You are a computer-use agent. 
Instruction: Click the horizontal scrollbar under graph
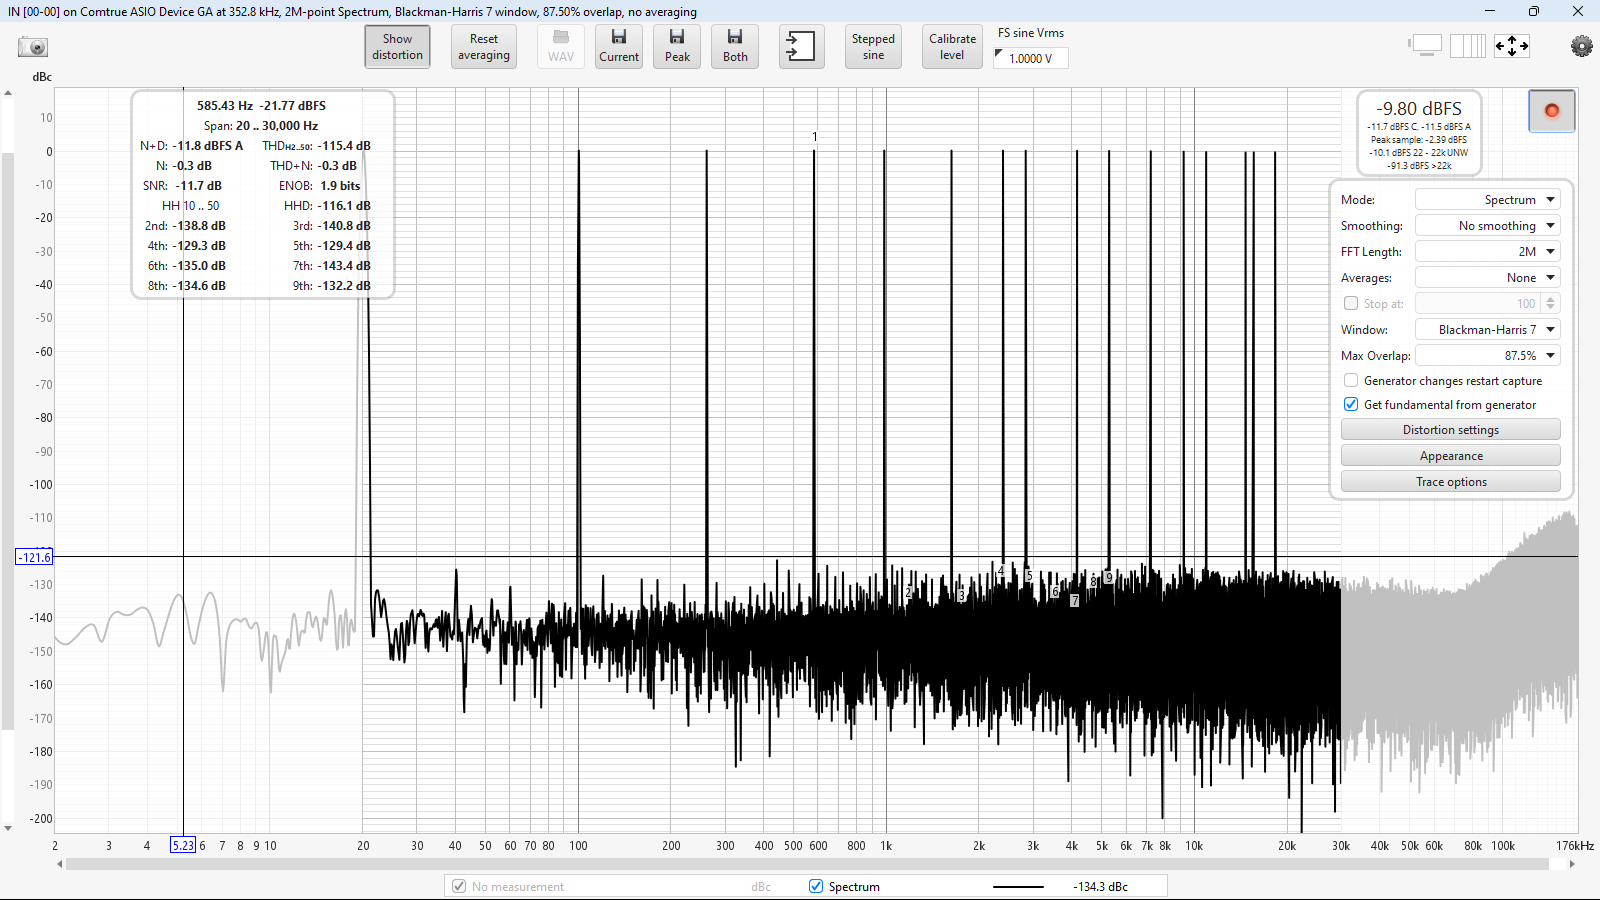coord(807,864)
